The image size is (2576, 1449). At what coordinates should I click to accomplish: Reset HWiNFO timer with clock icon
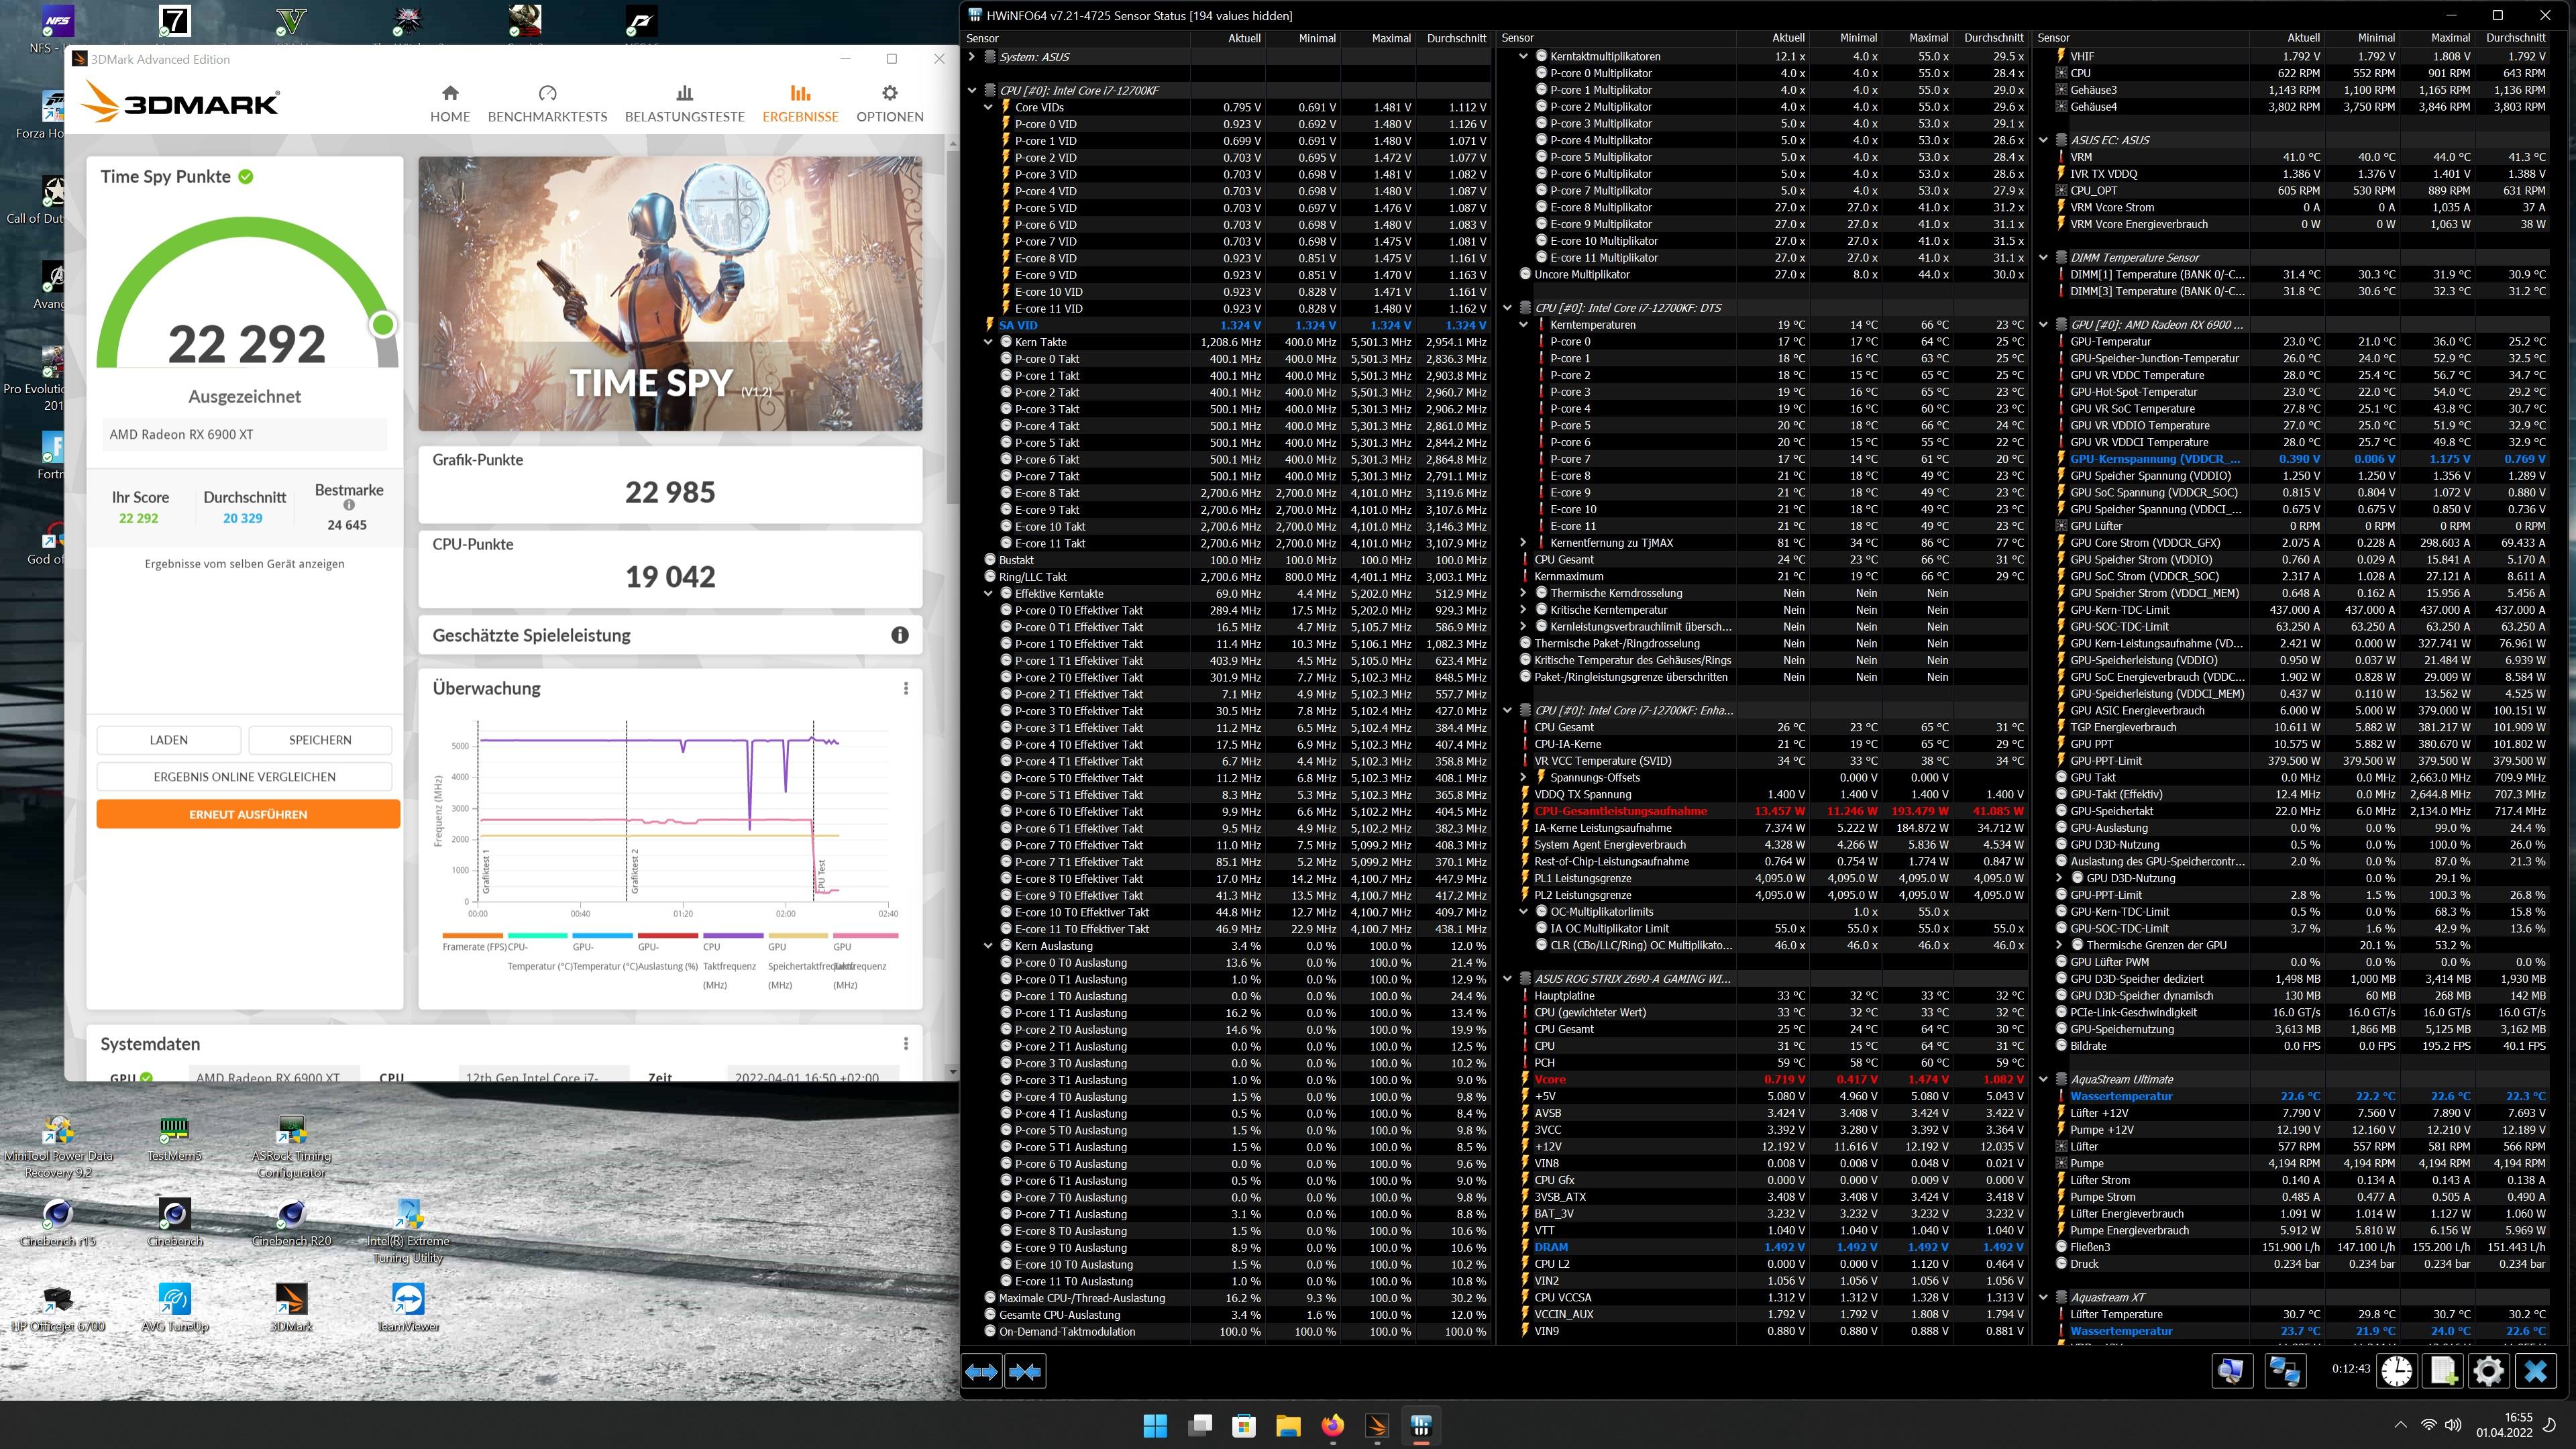point(2396,1370)
